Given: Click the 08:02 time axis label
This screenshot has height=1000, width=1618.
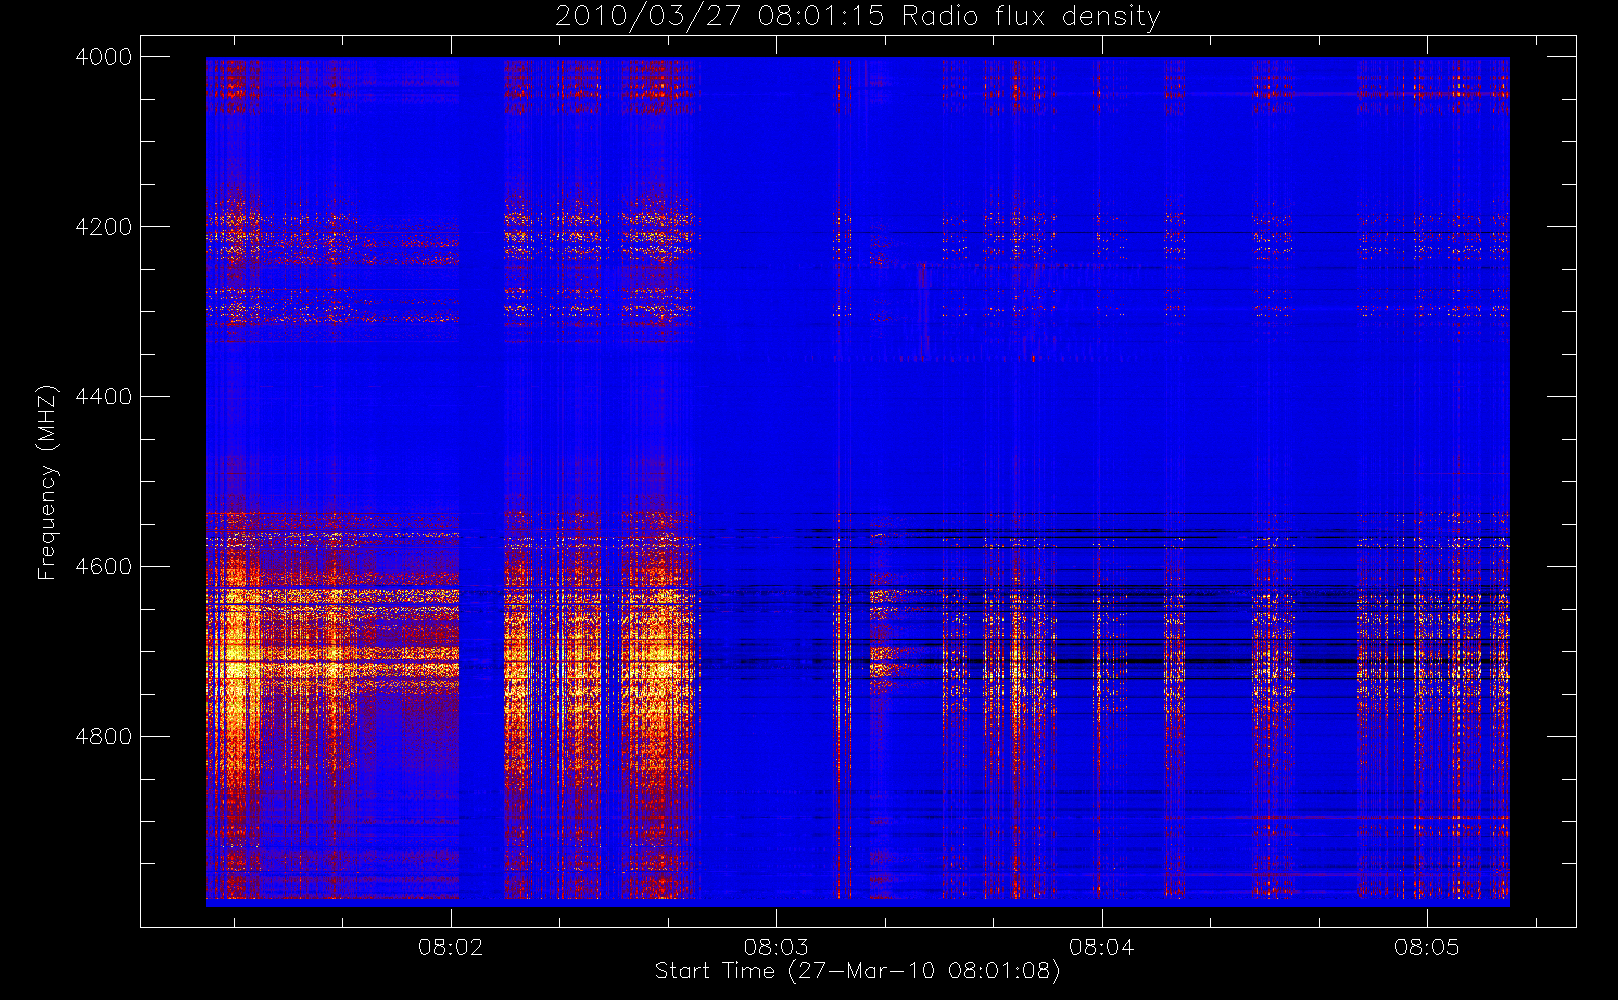Looking at the screenshot, I should pyautogui.click(x=450, y=947).
